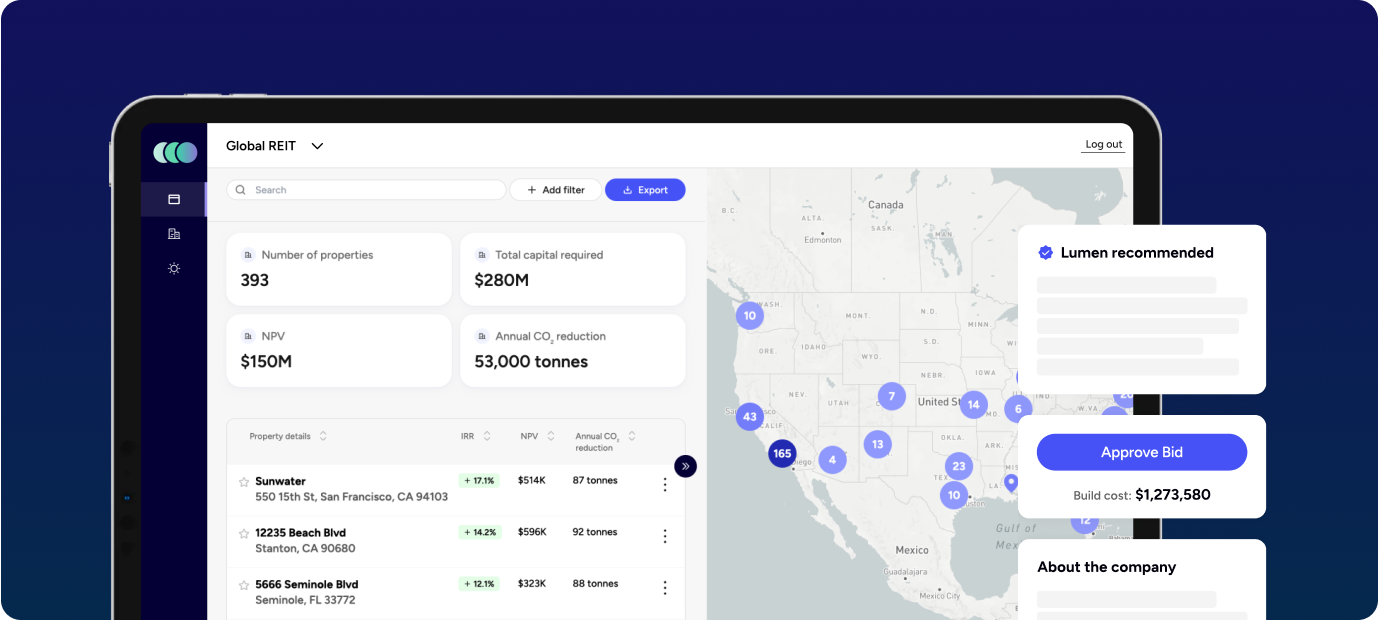Click the Export button
1378x620 pixels.
tap(645, 190)
